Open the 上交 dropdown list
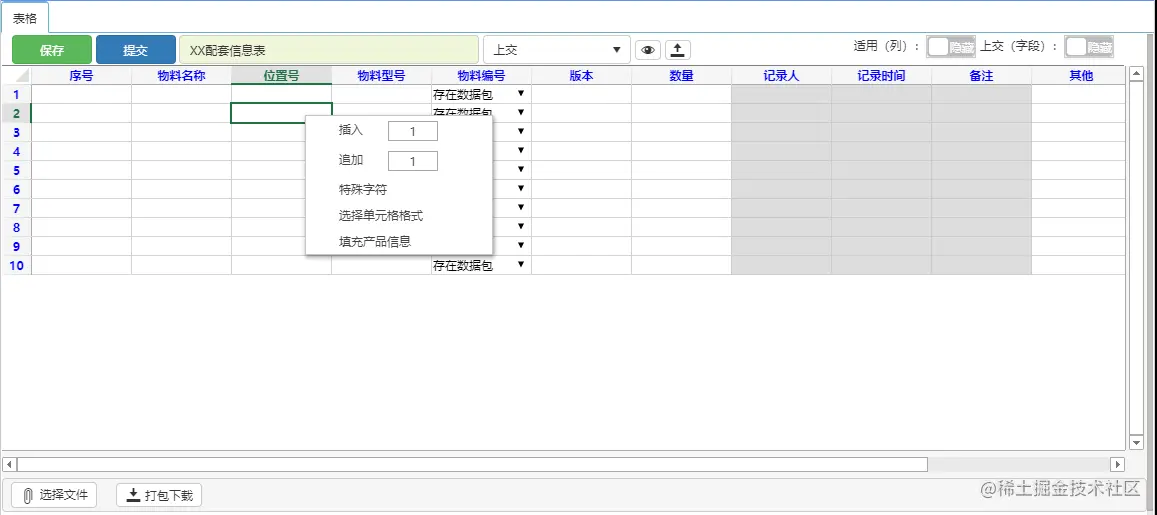This screenshot has height=515, width=1157. (x=556, y=50)
